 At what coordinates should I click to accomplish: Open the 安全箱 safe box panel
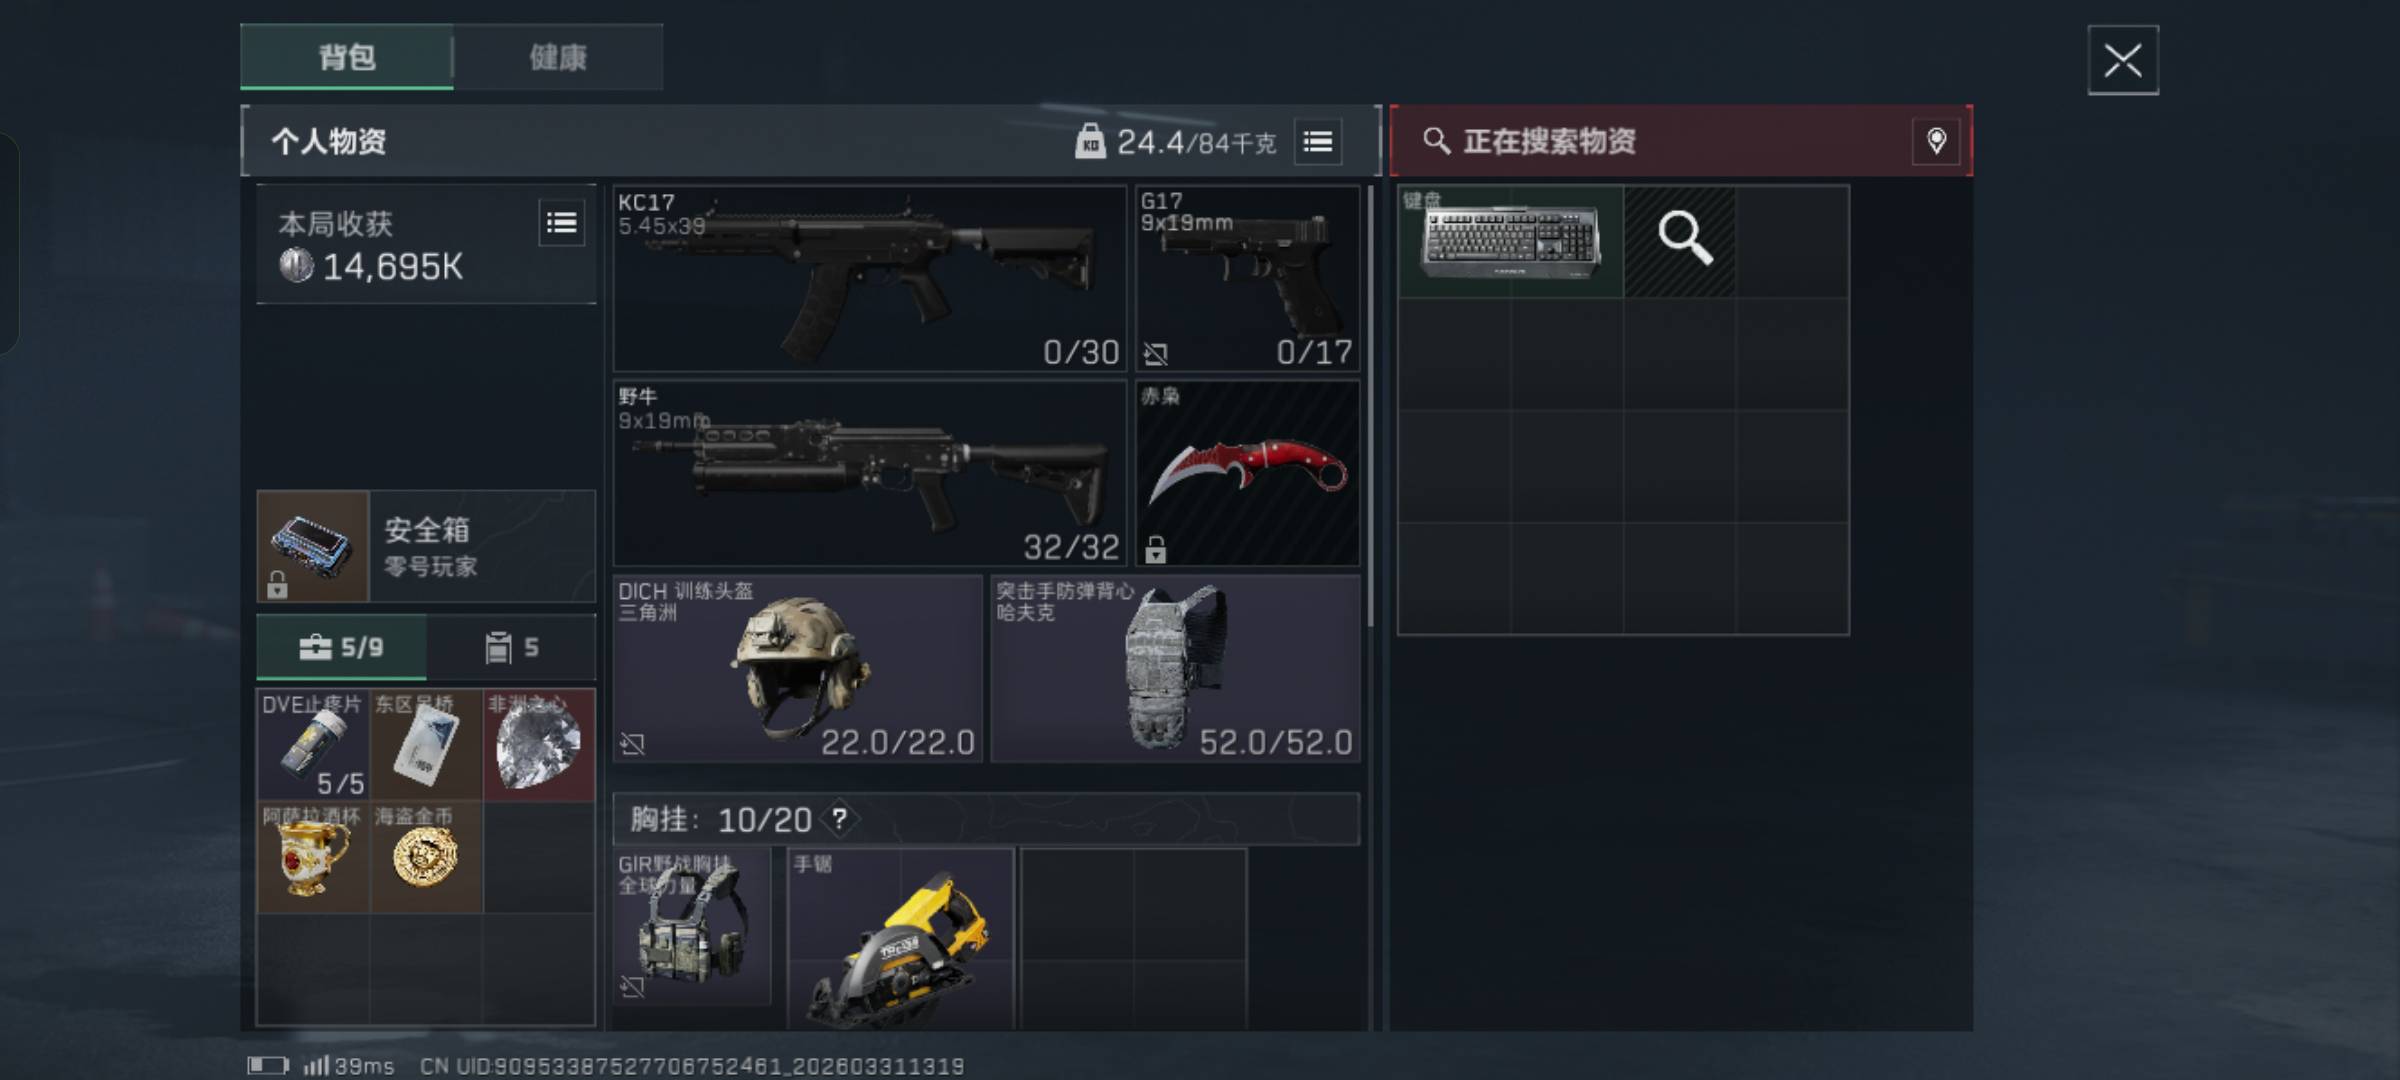426,546
